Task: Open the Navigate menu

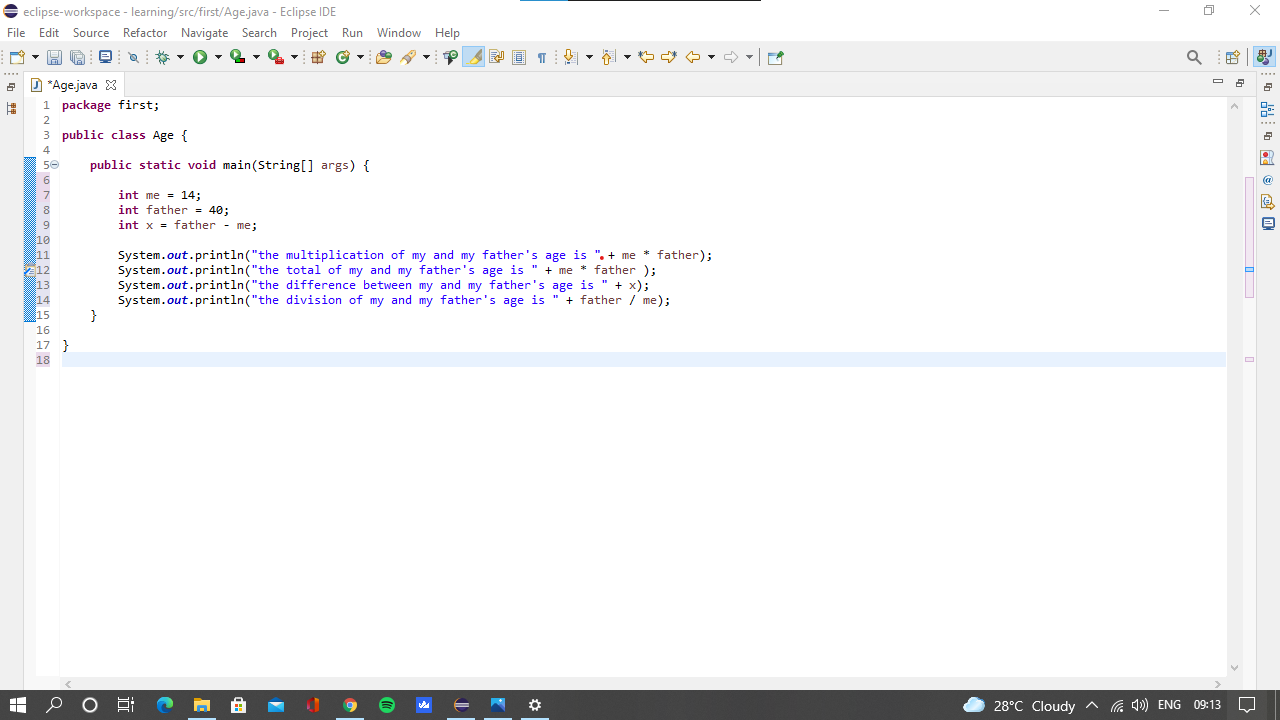Action: click(x=204, y=33)
